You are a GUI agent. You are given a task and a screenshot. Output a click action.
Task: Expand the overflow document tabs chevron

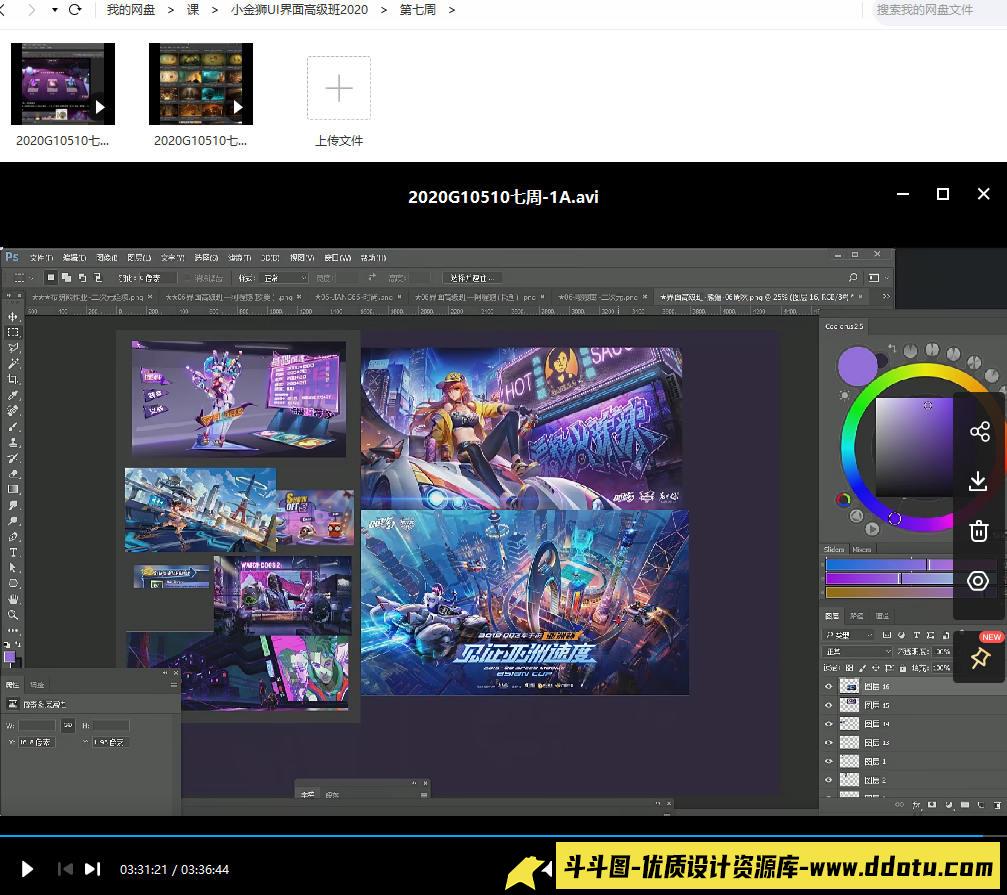click(886, 297)
